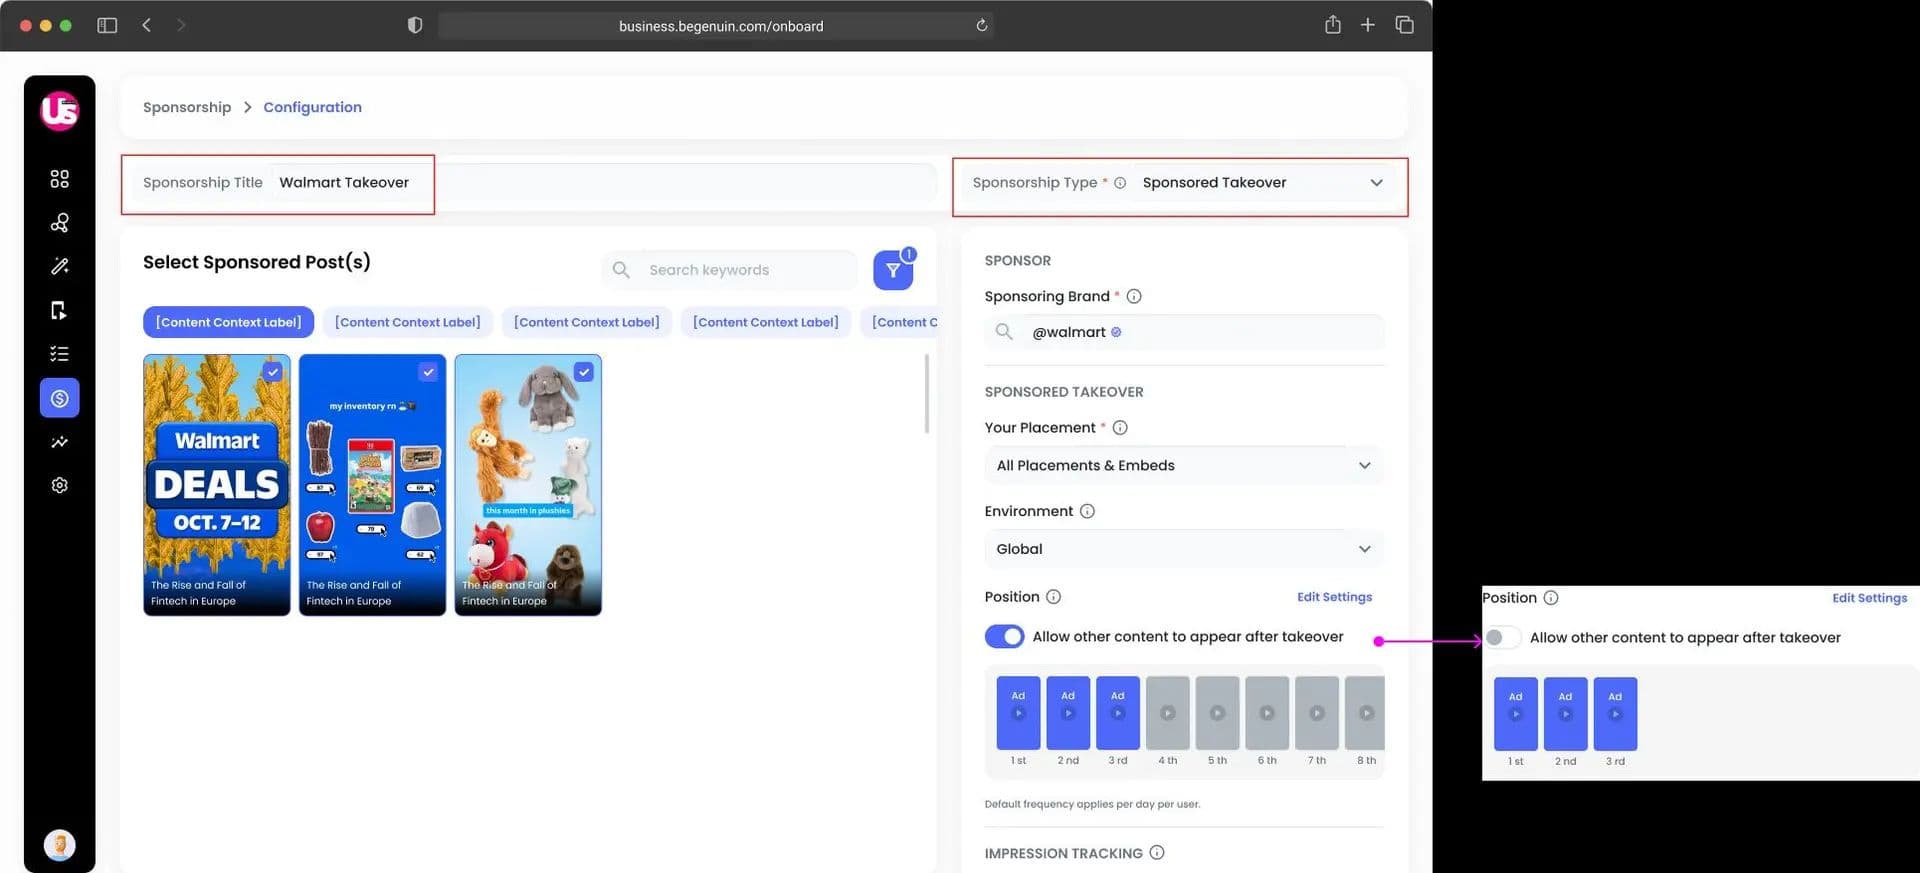
Task: Uncheck the Walmart Deals post checkbox
Action: click(x=273, y=372)
